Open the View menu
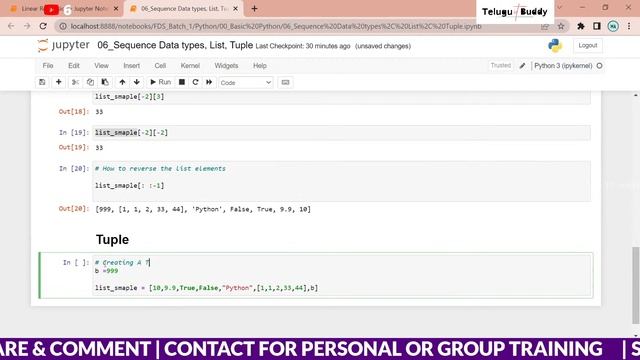 [101, 66]
